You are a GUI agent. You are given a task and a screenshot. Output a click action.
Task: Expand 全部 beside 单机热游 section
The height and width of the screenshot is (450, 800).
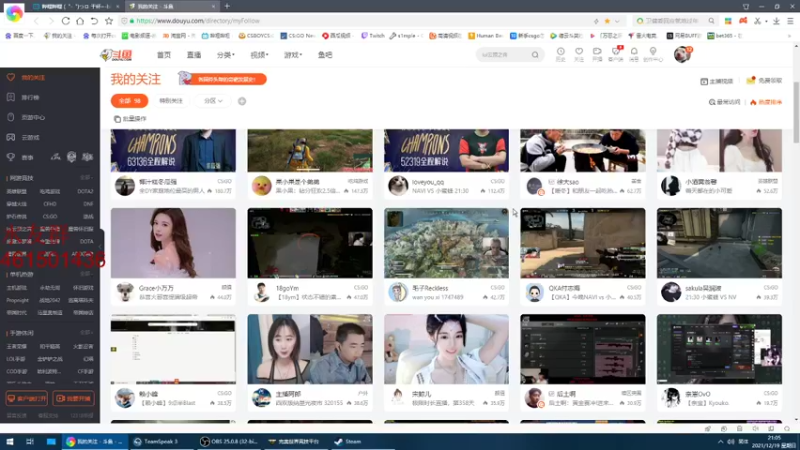[86, 274]
